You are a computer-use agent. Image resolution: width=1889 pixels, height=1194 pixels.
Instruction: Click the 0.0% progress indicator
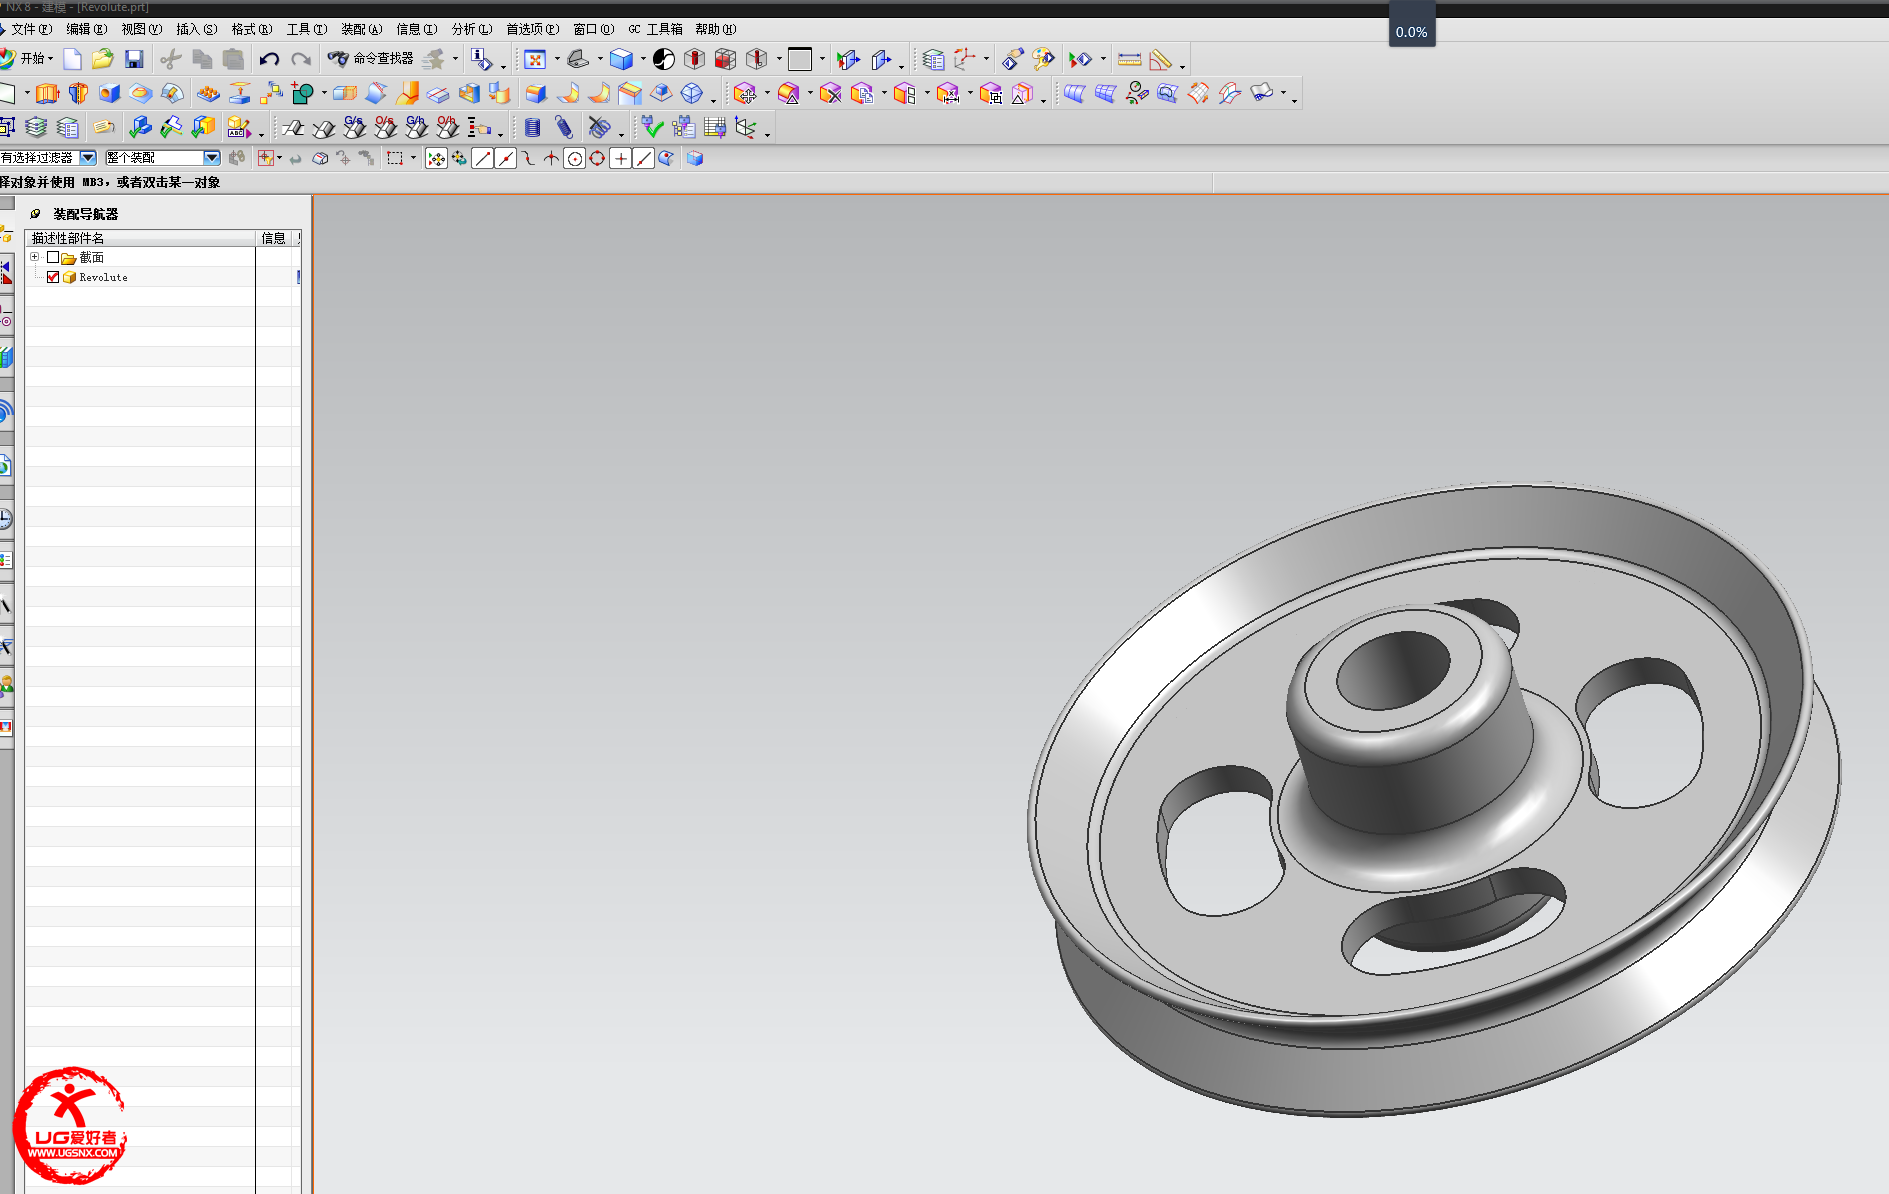[x=1411, y=32]
